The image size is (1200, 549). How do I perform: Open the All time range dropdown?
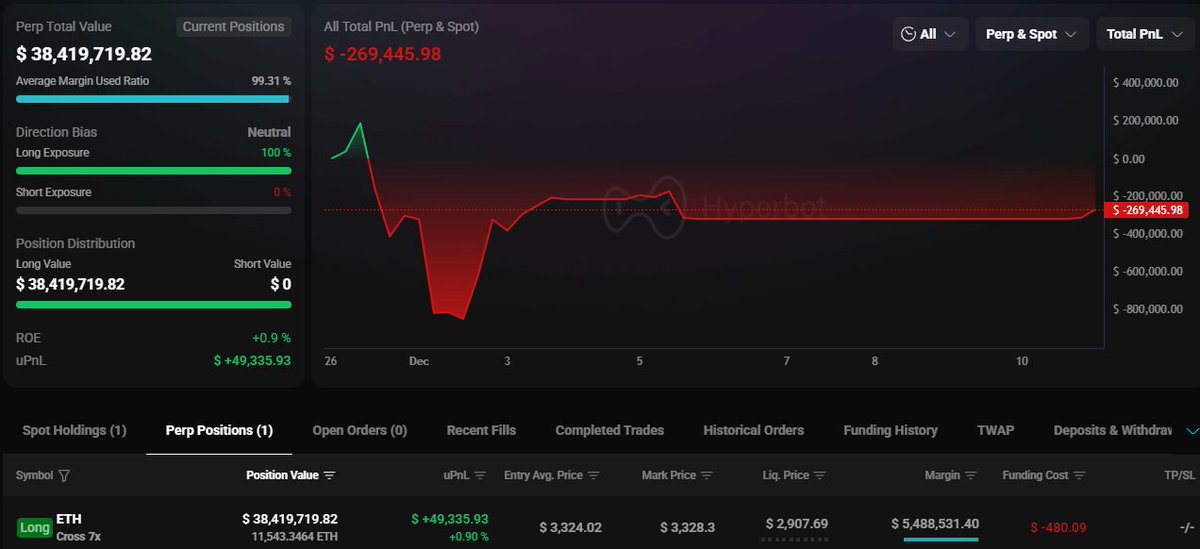coord(930,34)
